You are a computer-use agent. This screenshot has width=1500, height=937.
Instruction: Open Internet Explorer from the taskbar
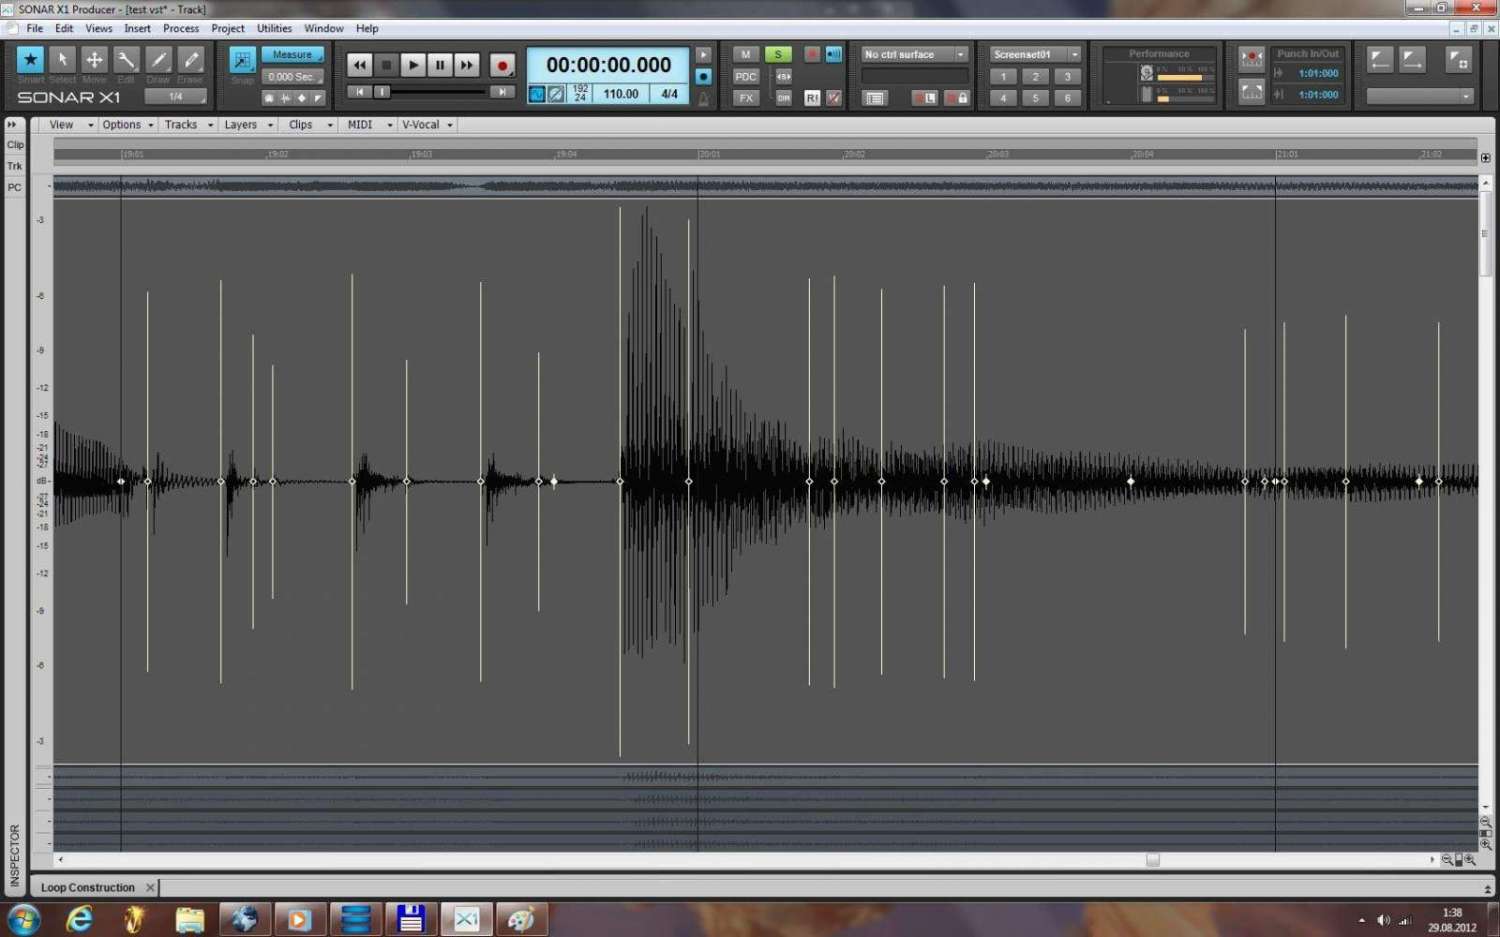tap(79, 918)
